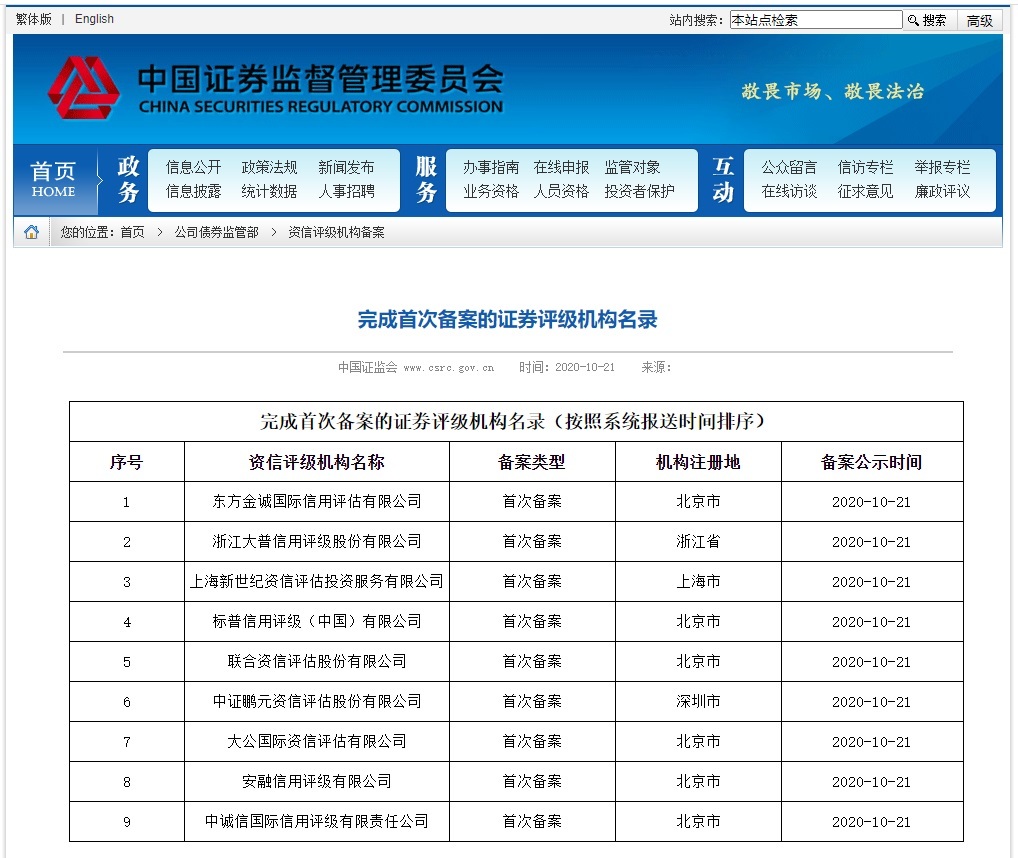Open 投资者保护 menu item
Viewport: 1018px width, 858px height.
click(x=639, y=191)
